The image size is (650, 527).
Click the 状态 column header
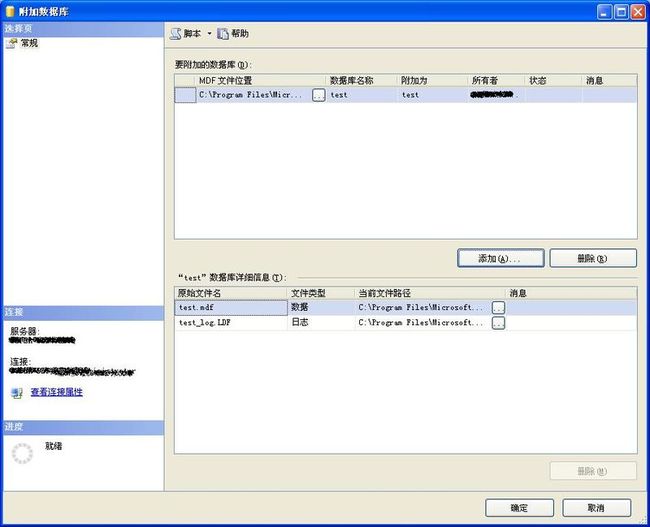[553, 80]
